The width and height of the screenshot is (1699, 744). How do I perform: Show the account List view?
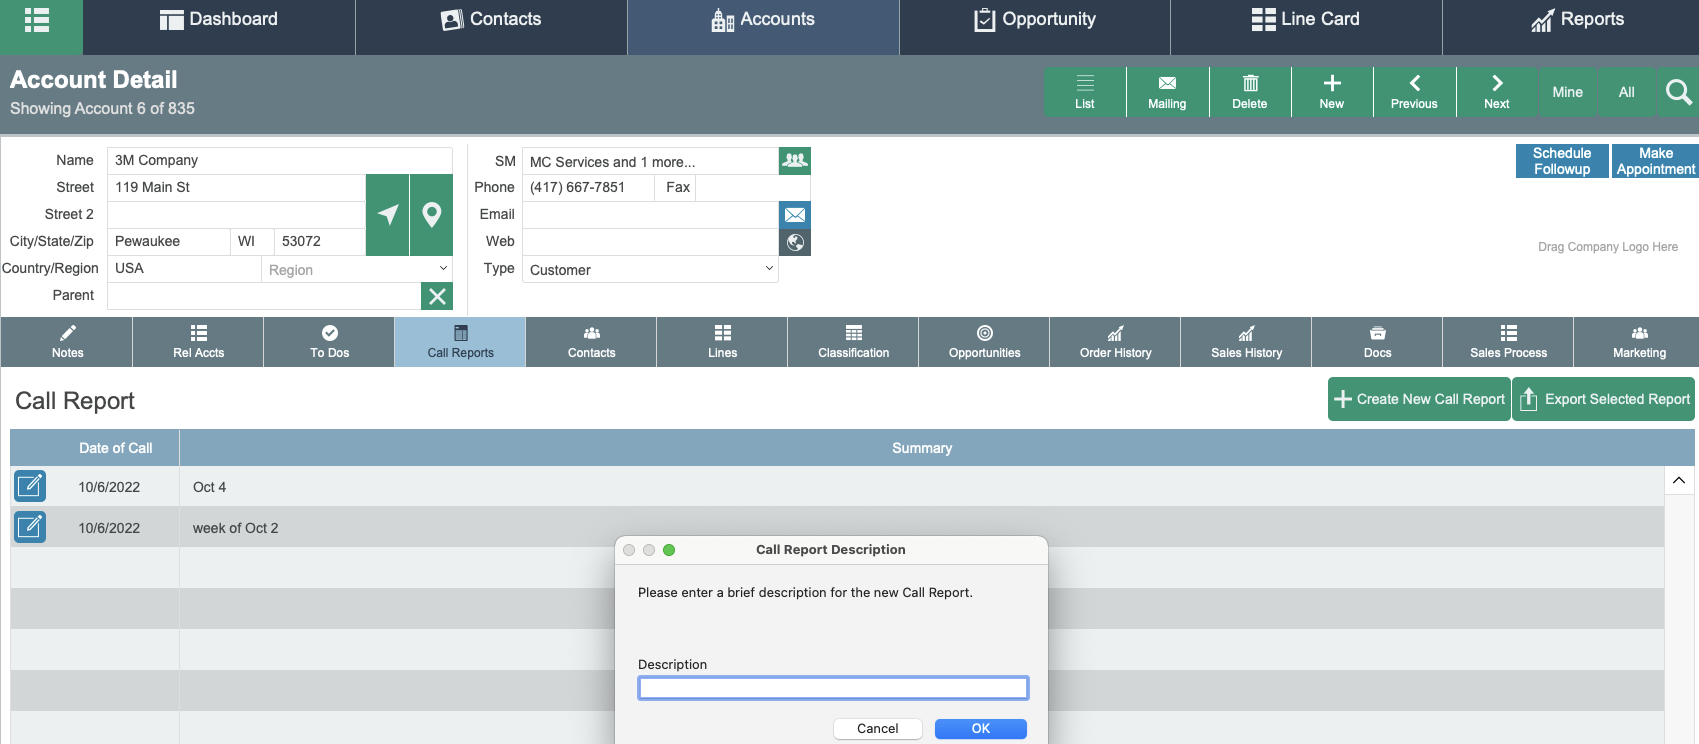click(x=1085, y=92)
